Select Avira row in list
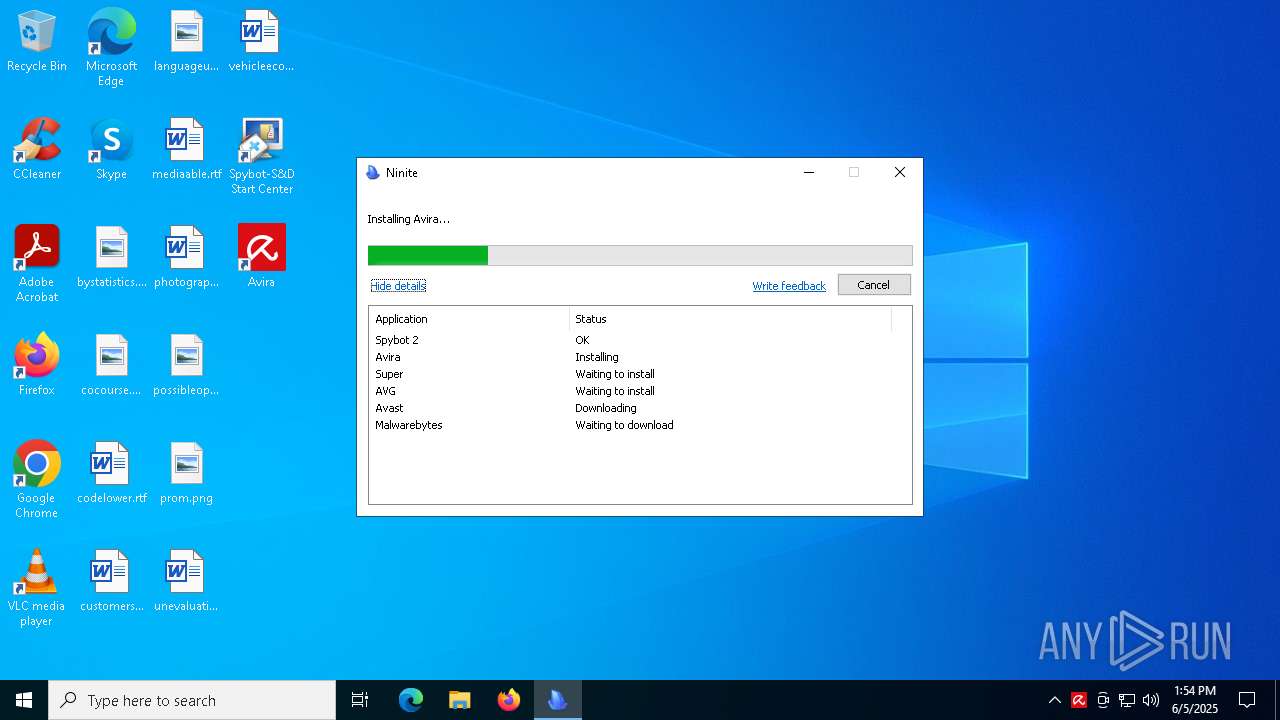This screenshot has height=720, width=1280. [640, 357]
